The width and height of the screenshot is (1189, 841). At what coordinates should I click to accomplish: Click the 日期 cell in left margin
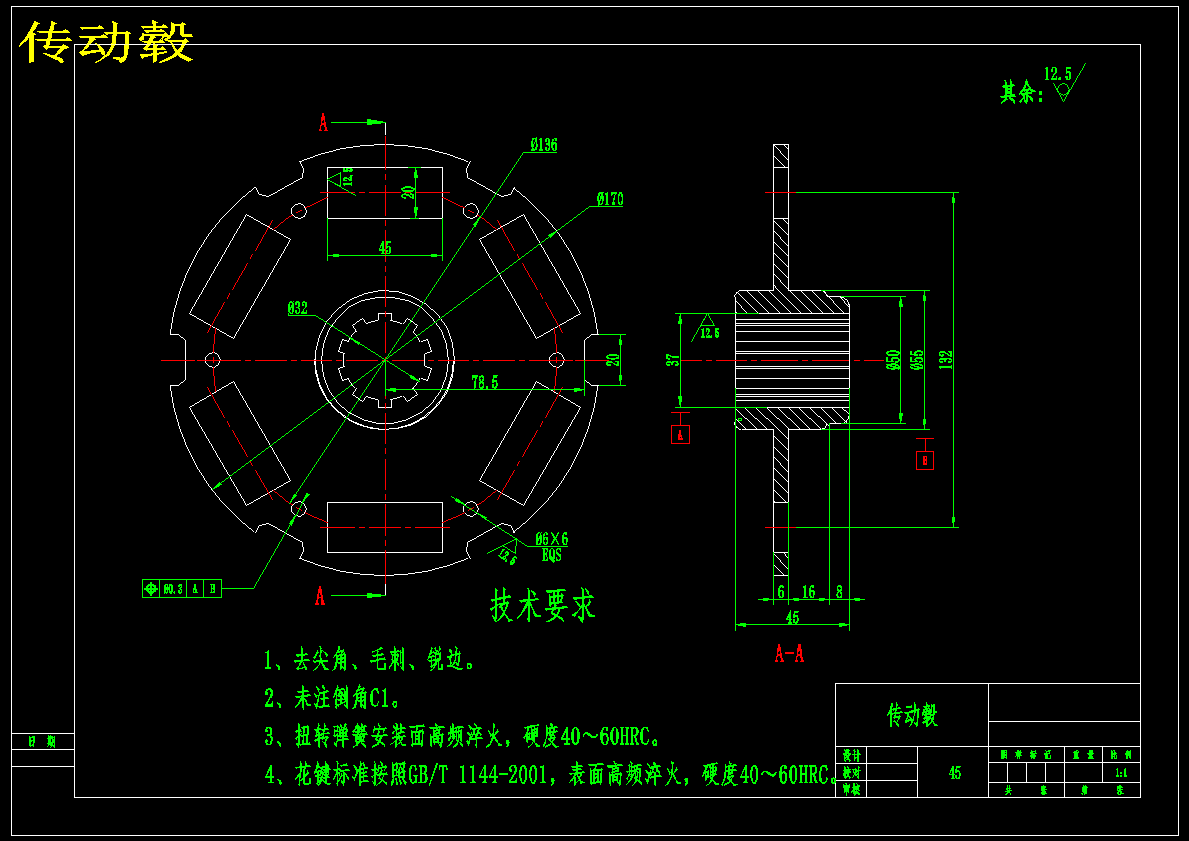[42, 742]
